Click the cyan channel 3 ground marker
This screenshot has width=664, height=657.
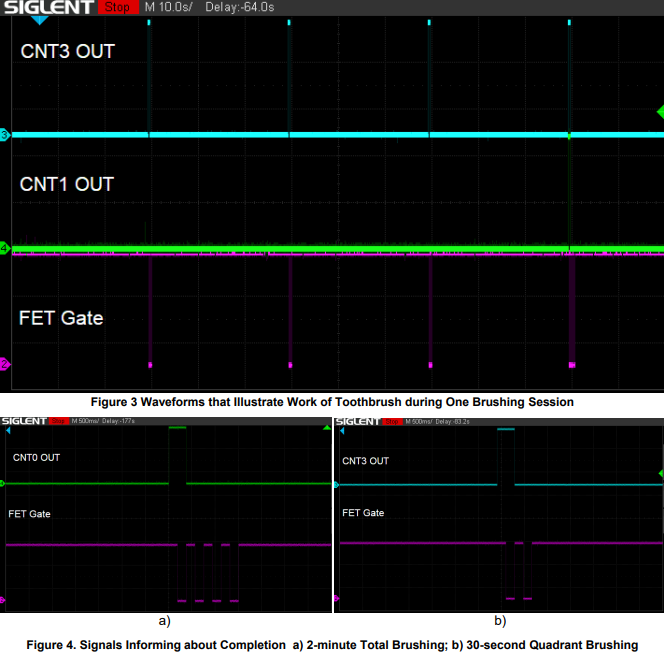click(x=4, y=135)
